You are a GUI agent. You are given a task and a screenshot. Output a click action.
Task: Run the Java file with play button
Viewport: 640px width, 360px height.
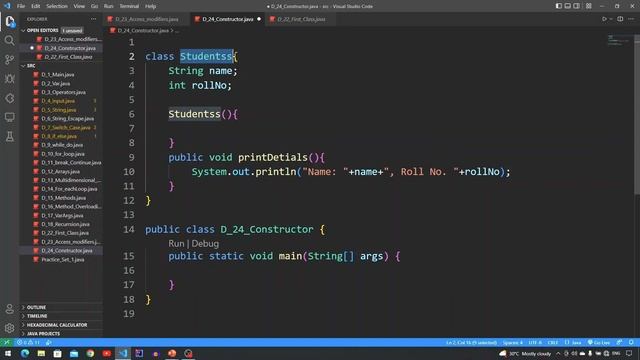(604, 19)
